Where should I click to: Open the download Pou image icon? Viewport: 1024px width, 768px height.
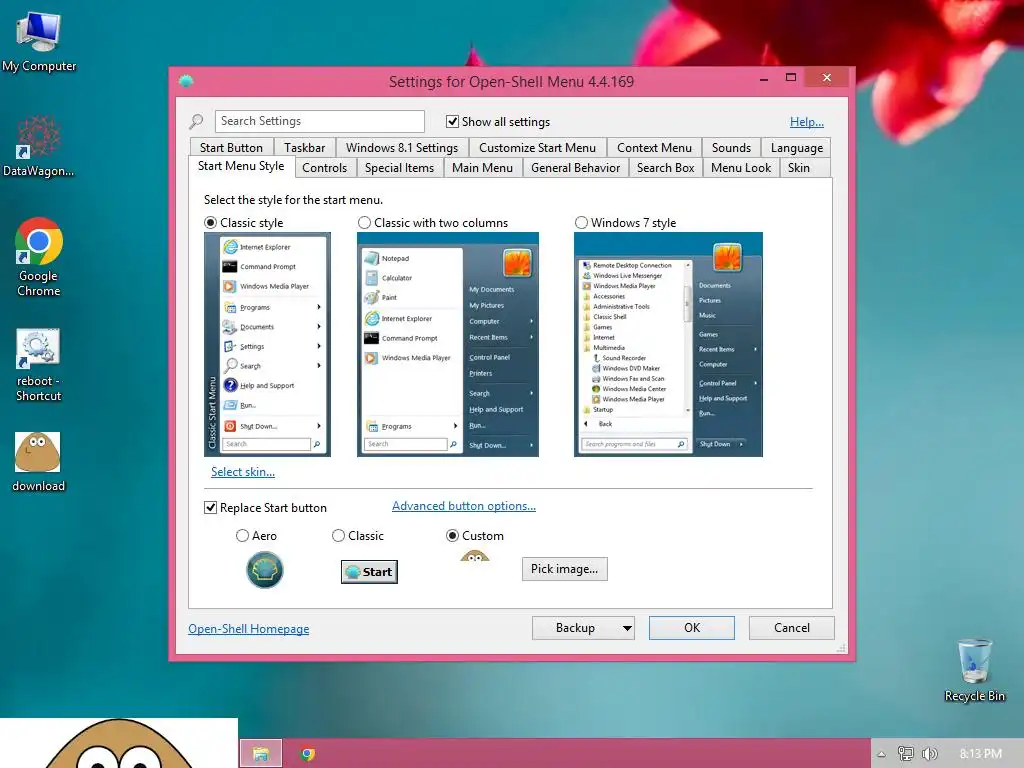click(39, 461)
